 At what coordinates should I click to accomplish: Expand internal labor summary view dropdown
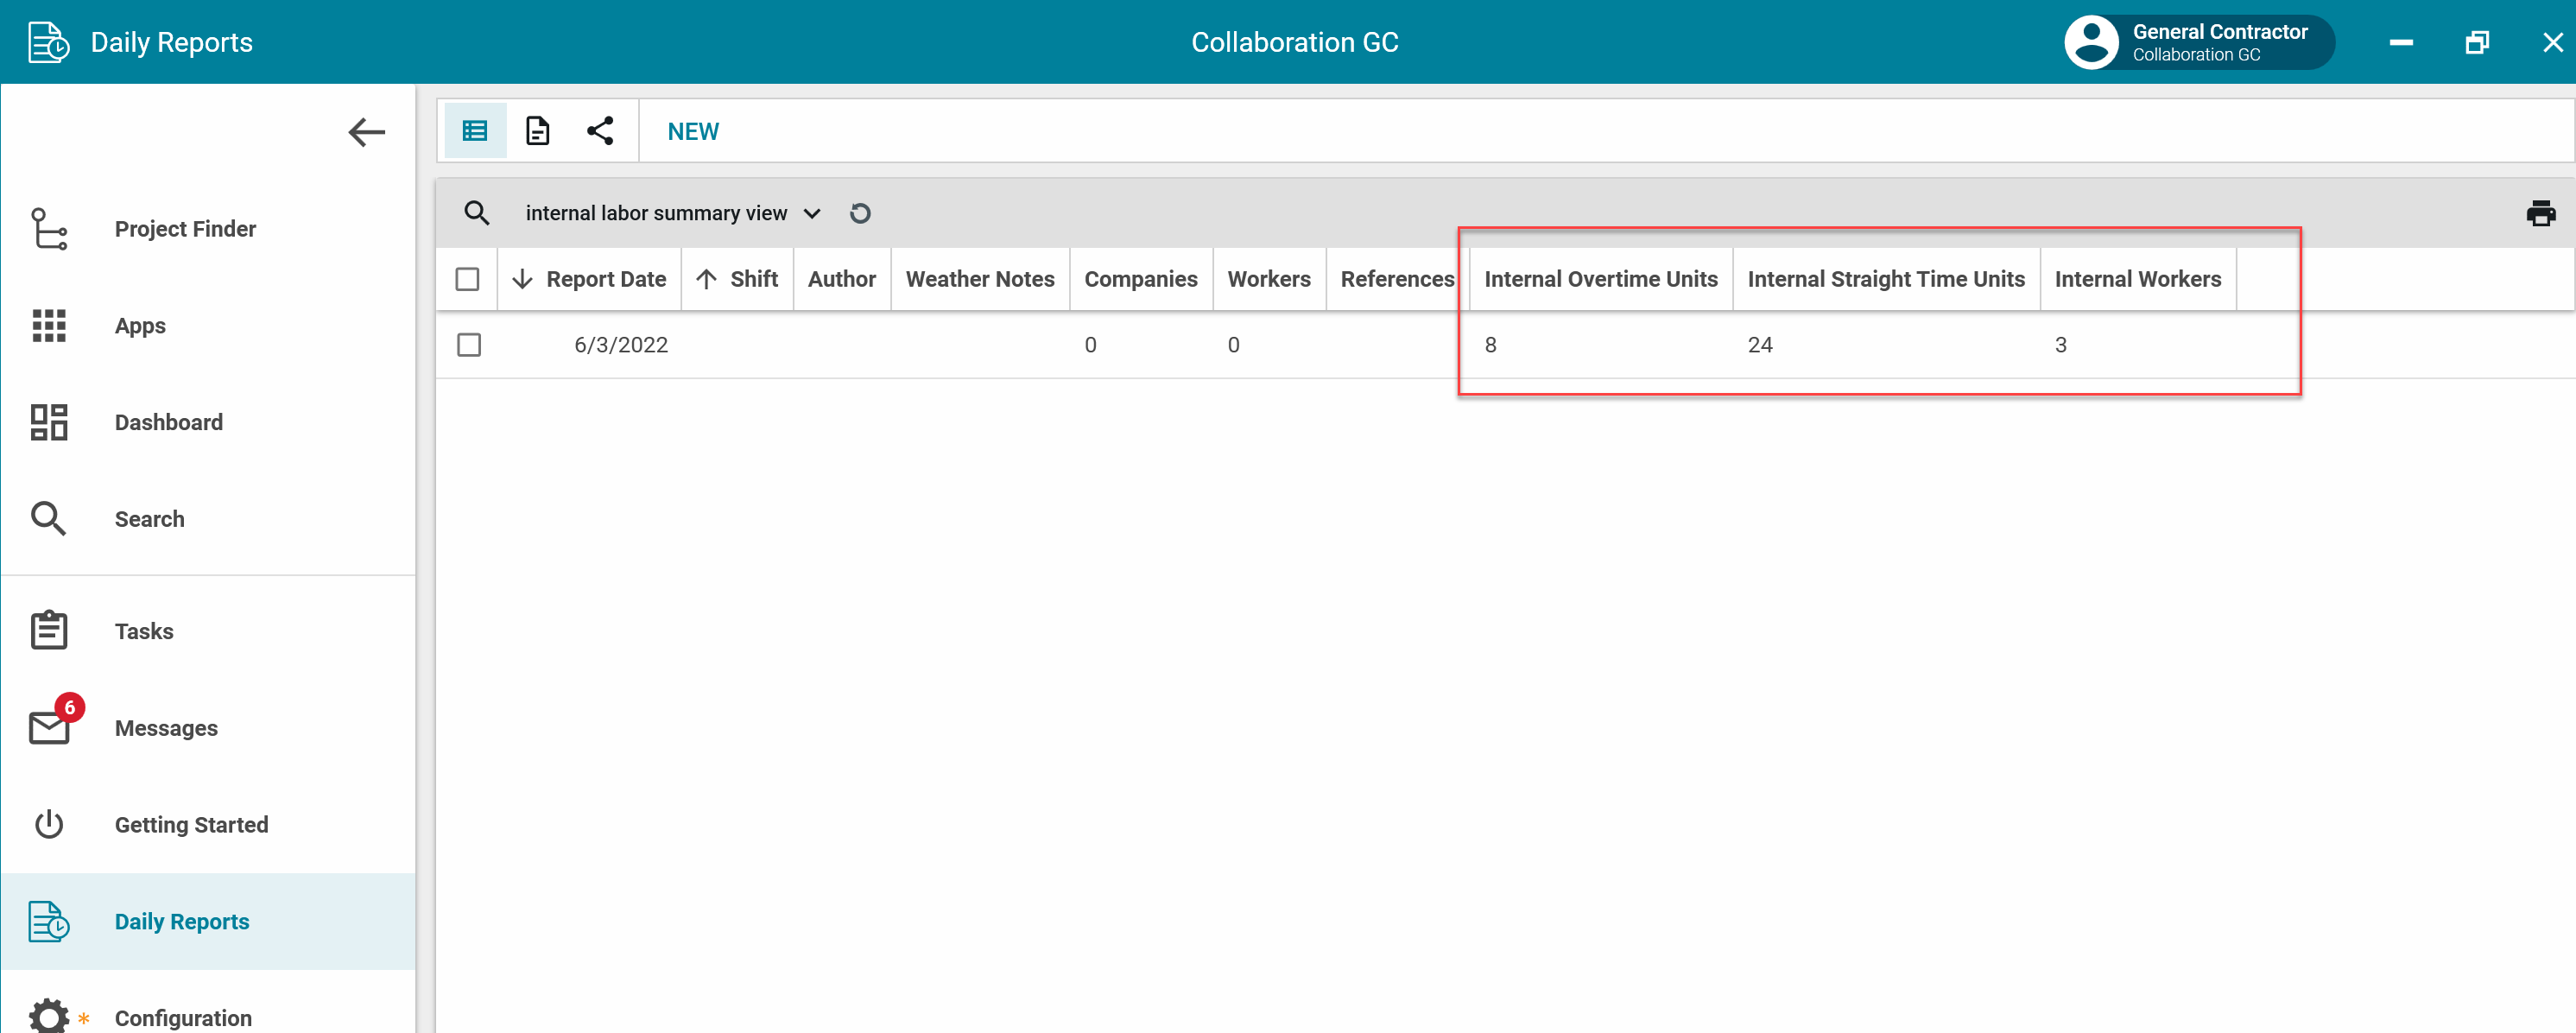point(812,213)
